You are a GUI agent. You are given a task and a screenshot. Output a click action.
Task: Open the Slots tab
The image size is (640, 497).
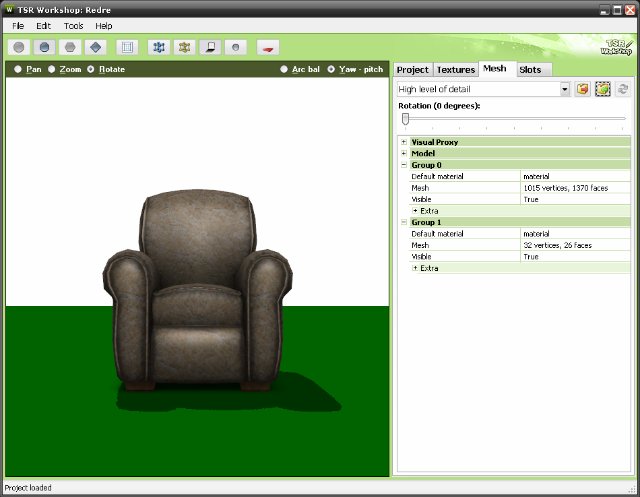(x=530, y=70)
